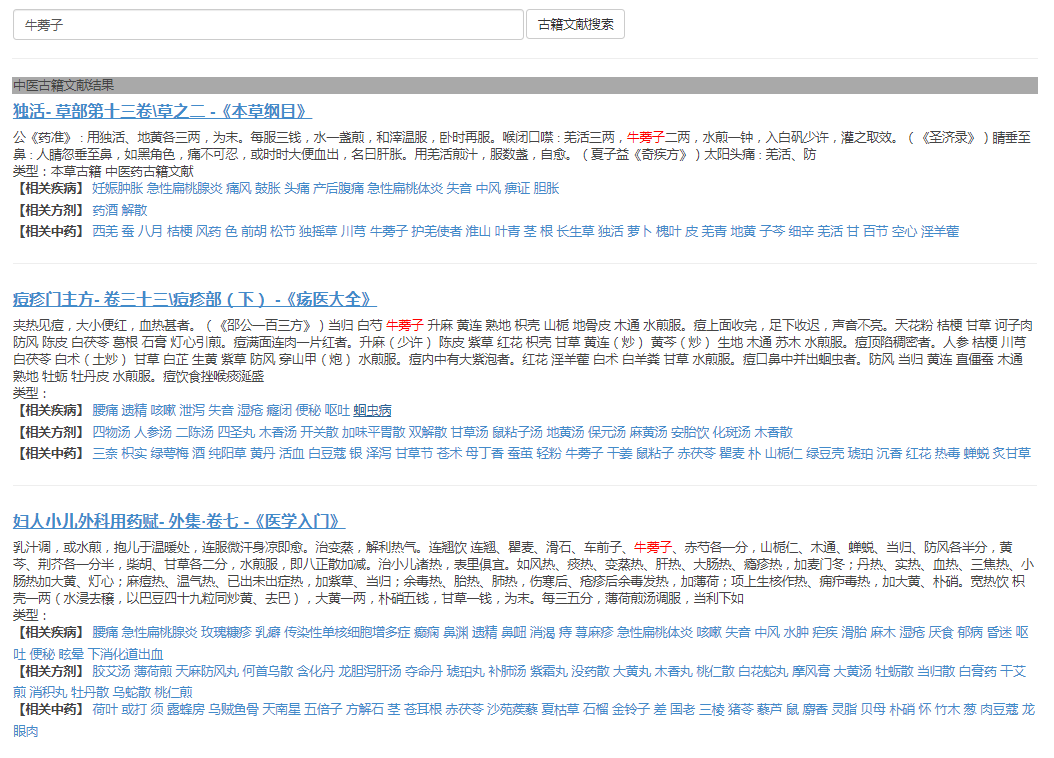Open the 绿豆壳 herb link
Viewport: 1054px width, 758px height.
pos(825,453)
